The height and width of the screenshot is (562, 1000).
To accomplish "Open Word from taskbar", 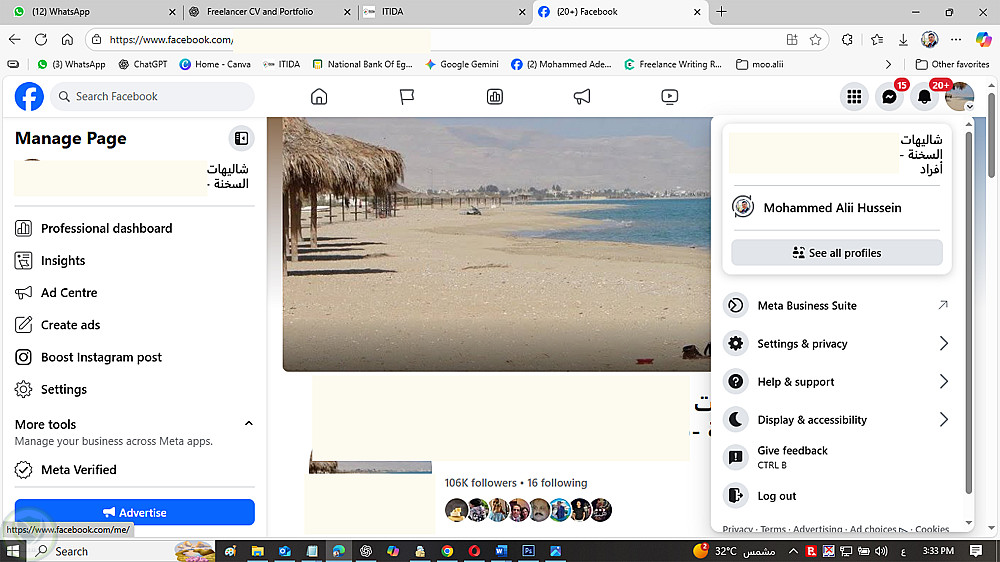I will [x=501, y=551].
